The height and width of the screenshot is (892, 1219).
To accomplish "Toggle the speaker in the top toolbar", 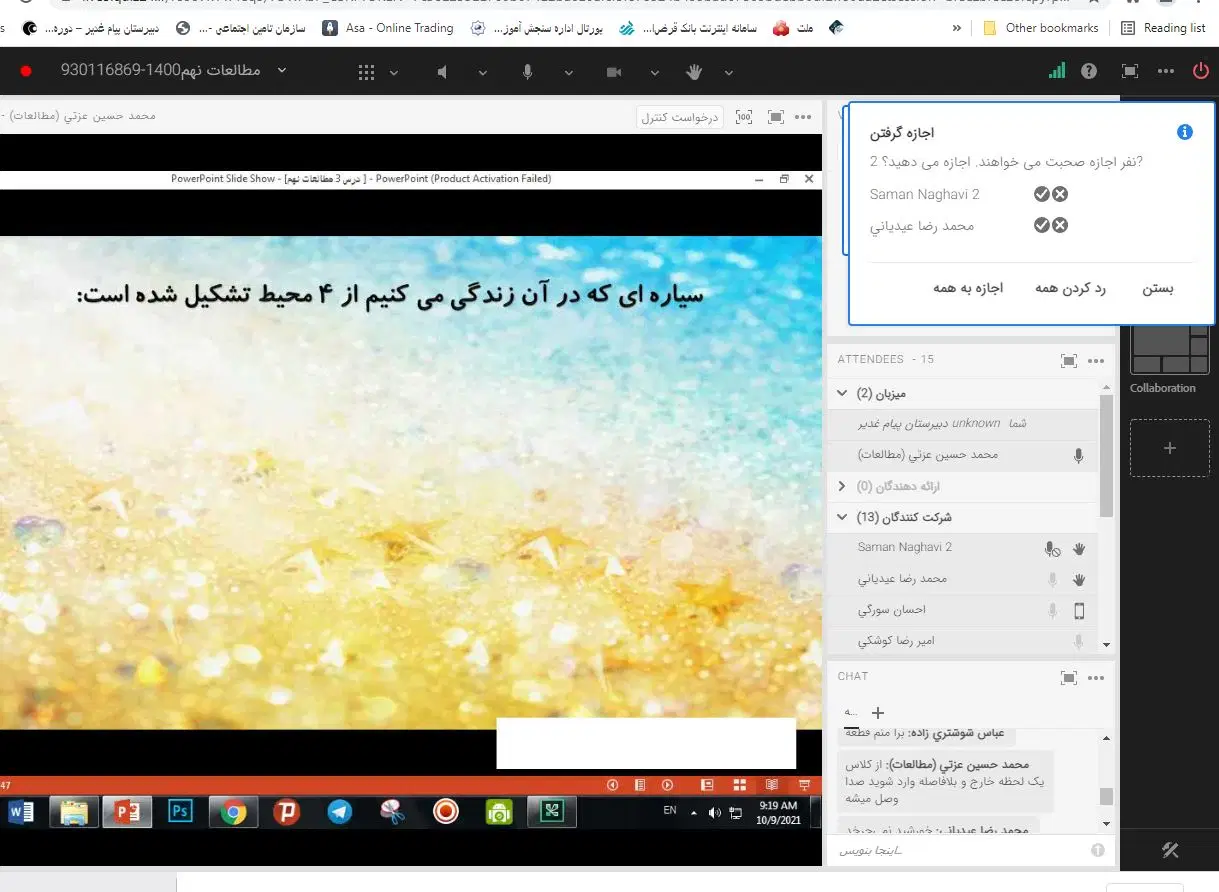I will click(443, 72).
